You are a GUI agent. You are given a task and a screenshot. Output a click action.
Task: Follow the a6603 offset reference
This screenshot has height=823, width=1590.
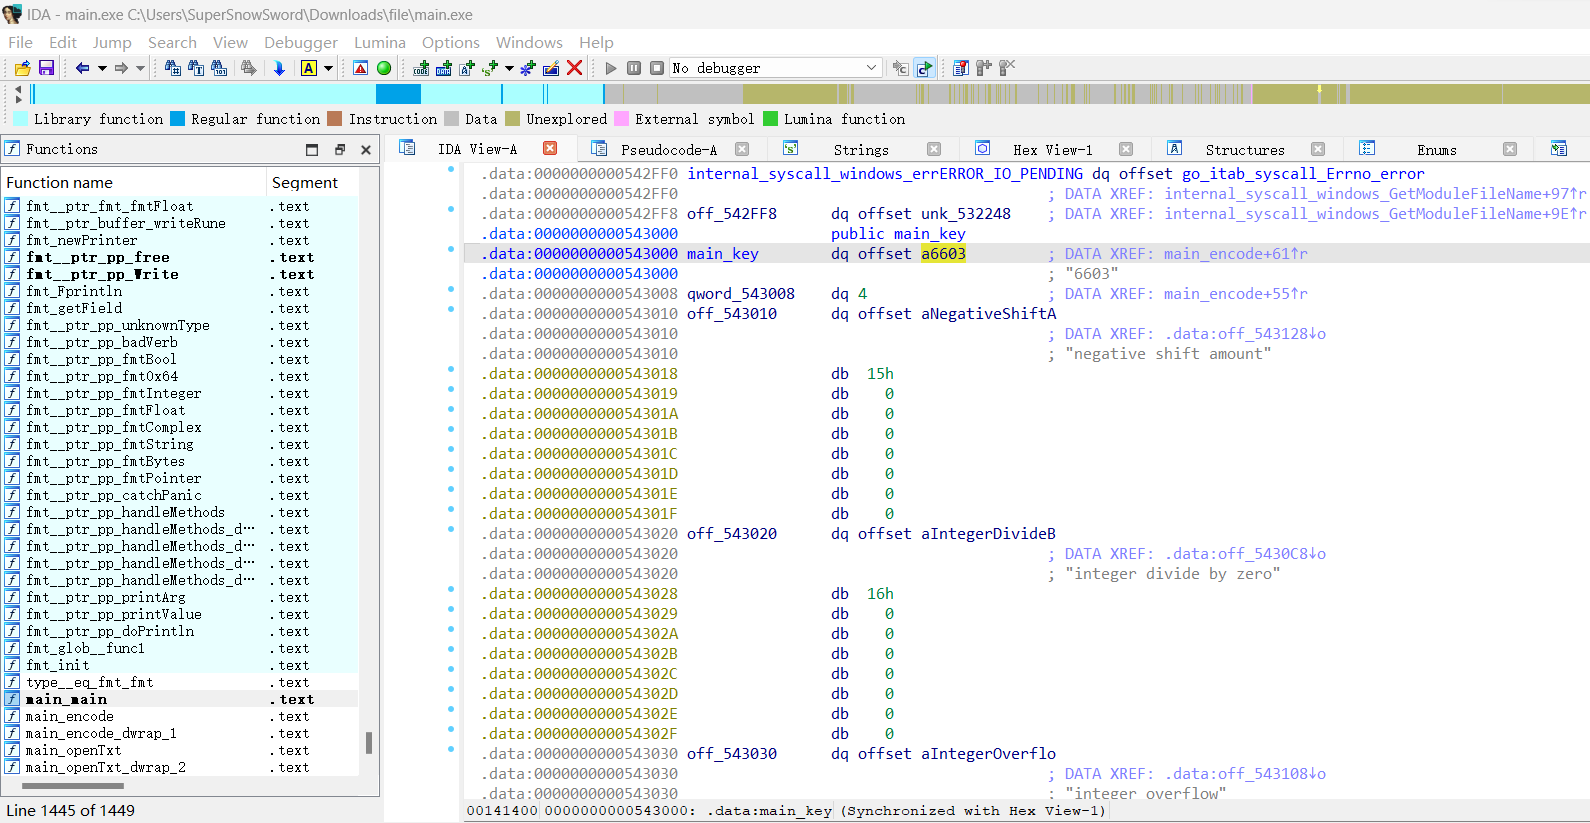(943, 254)
